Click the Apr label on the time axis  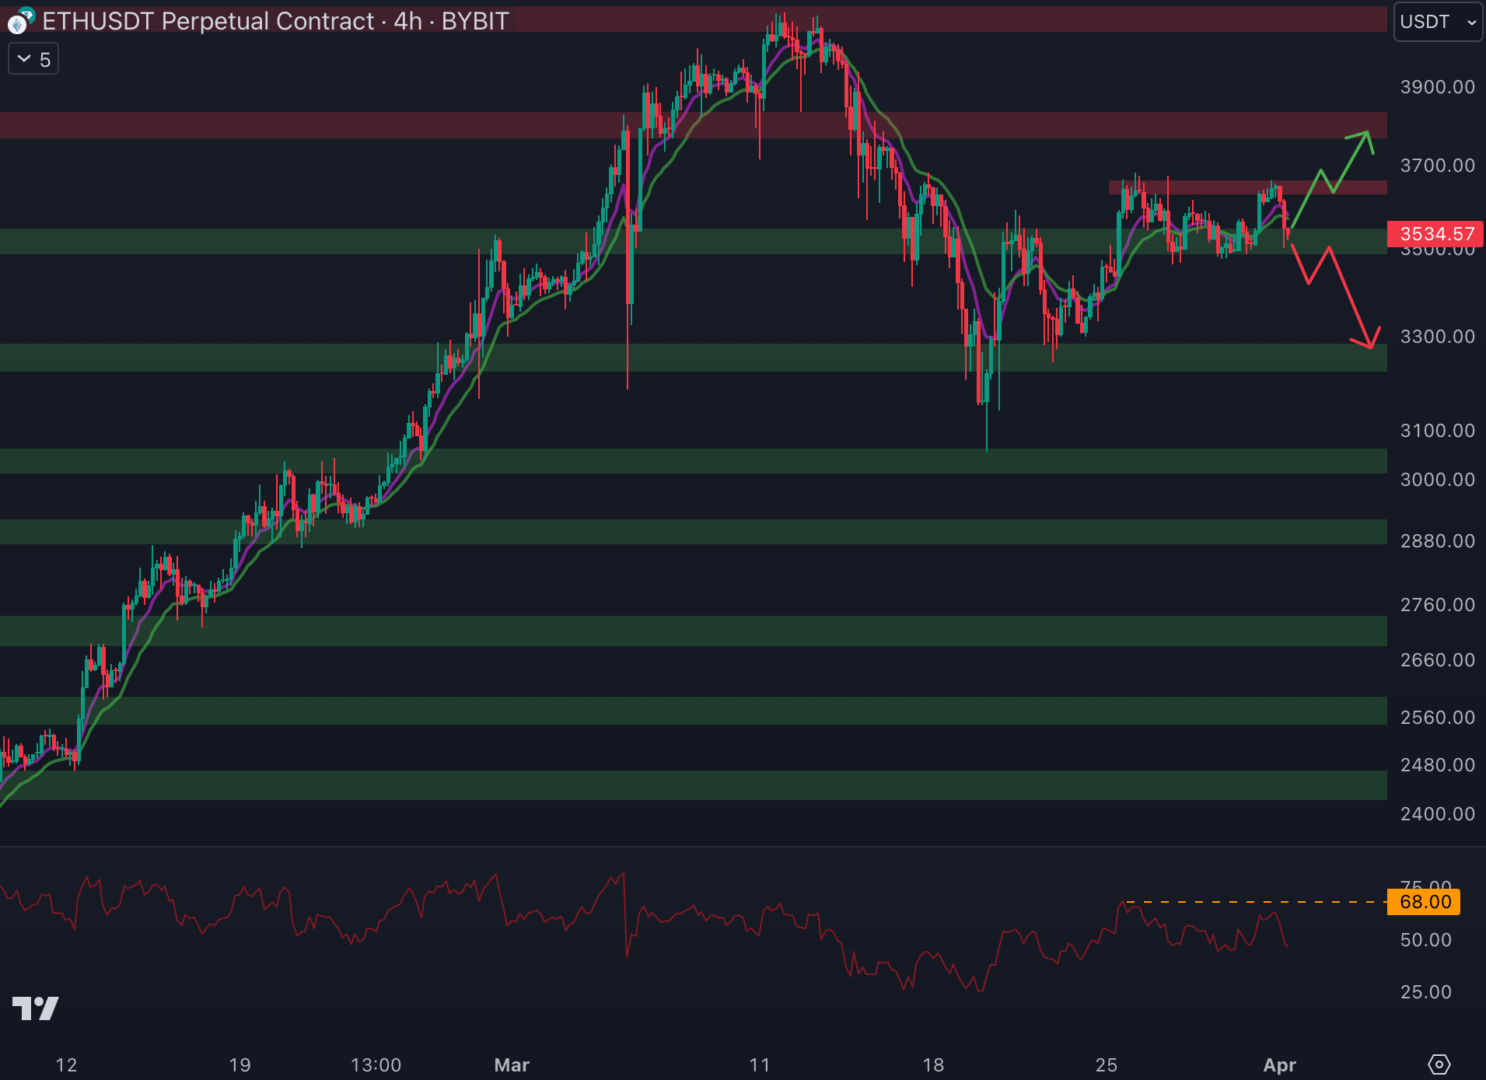click(x=1279, y=1065)
